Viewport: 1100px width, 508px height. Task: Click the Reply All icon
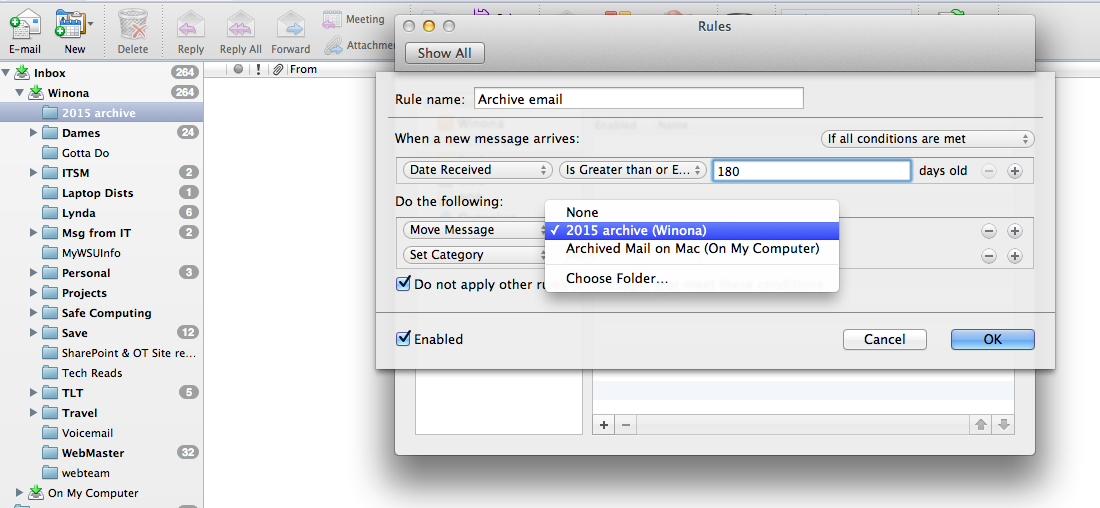click(240, 24)
